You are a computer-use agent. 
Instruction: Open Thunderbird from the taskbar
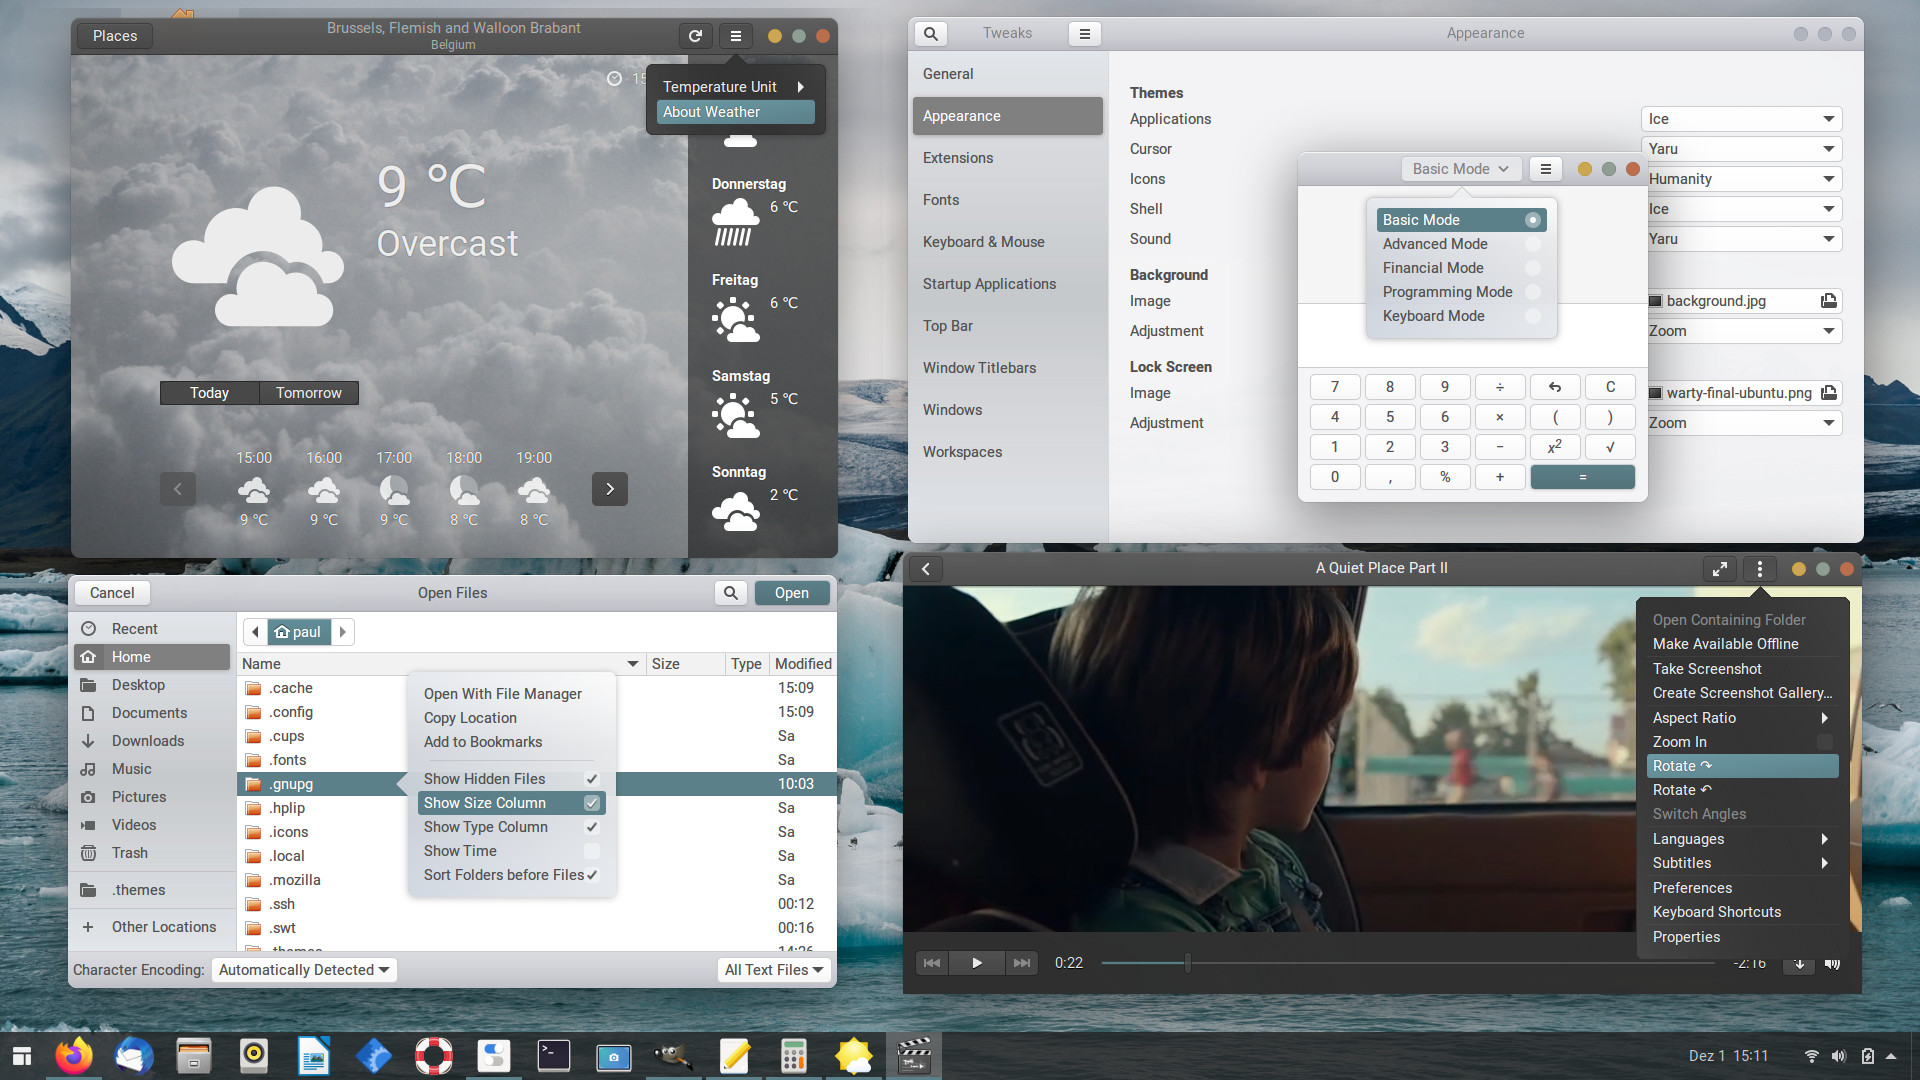click(134, 1055)
